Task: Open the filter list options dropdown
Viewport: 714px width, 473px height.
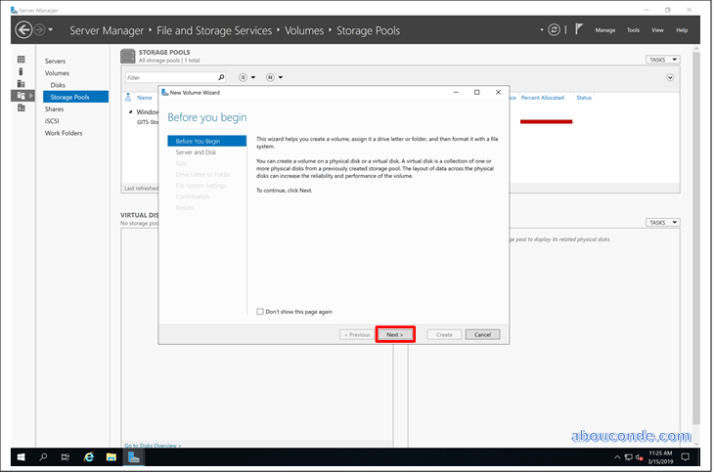Action: click(x=246, y=77)
